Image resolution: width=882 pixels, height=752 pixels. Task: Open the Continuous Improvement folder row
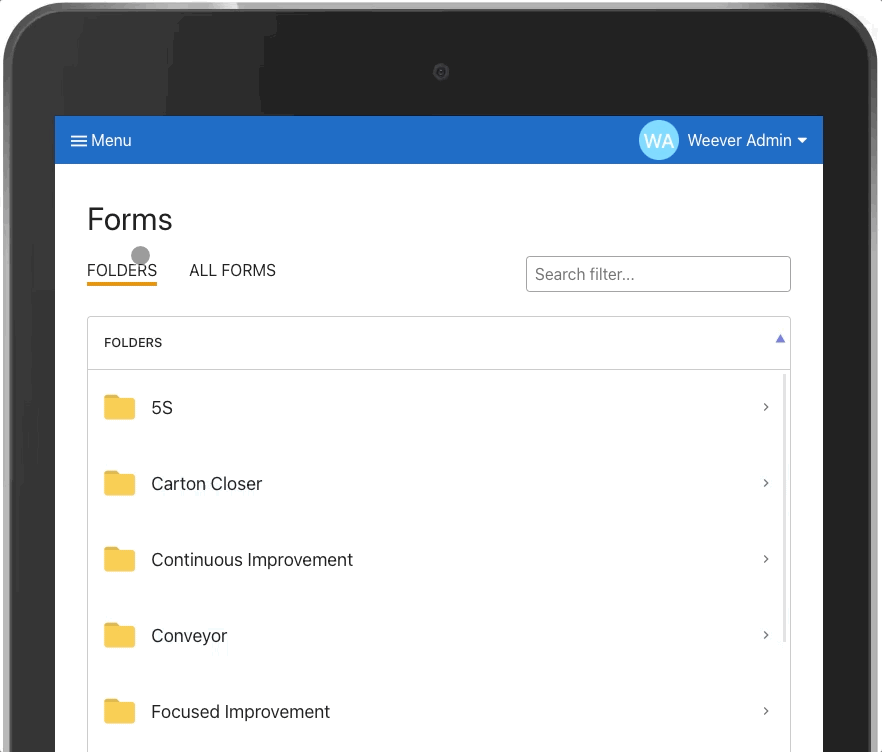click(x=251, y=559)
